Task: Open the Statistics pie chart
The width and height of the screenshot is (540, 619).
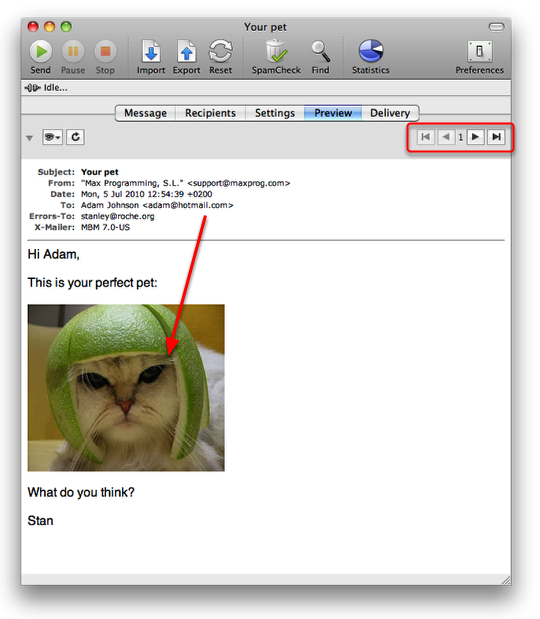Action: click(371, 51)
